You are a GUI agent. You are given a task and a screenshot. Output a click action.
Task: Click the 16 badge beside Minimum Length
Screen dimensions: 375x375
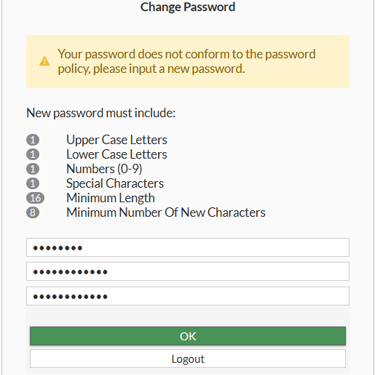(35, 198)
